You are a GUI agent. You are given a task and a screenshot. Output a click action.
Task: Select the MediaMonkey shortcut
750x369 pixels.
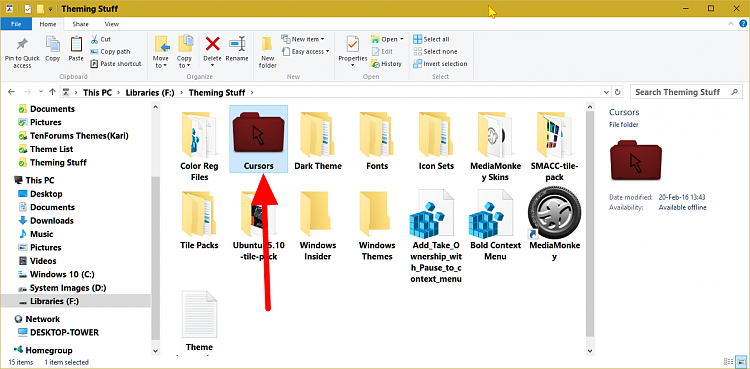[554, 225]
